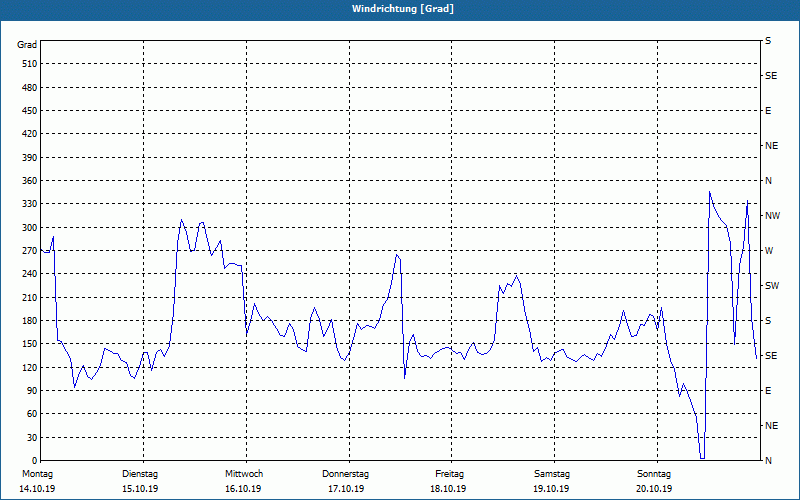800x500 pixels.
Task: Select the Samstag day label
Action: (x=551, y=474)
